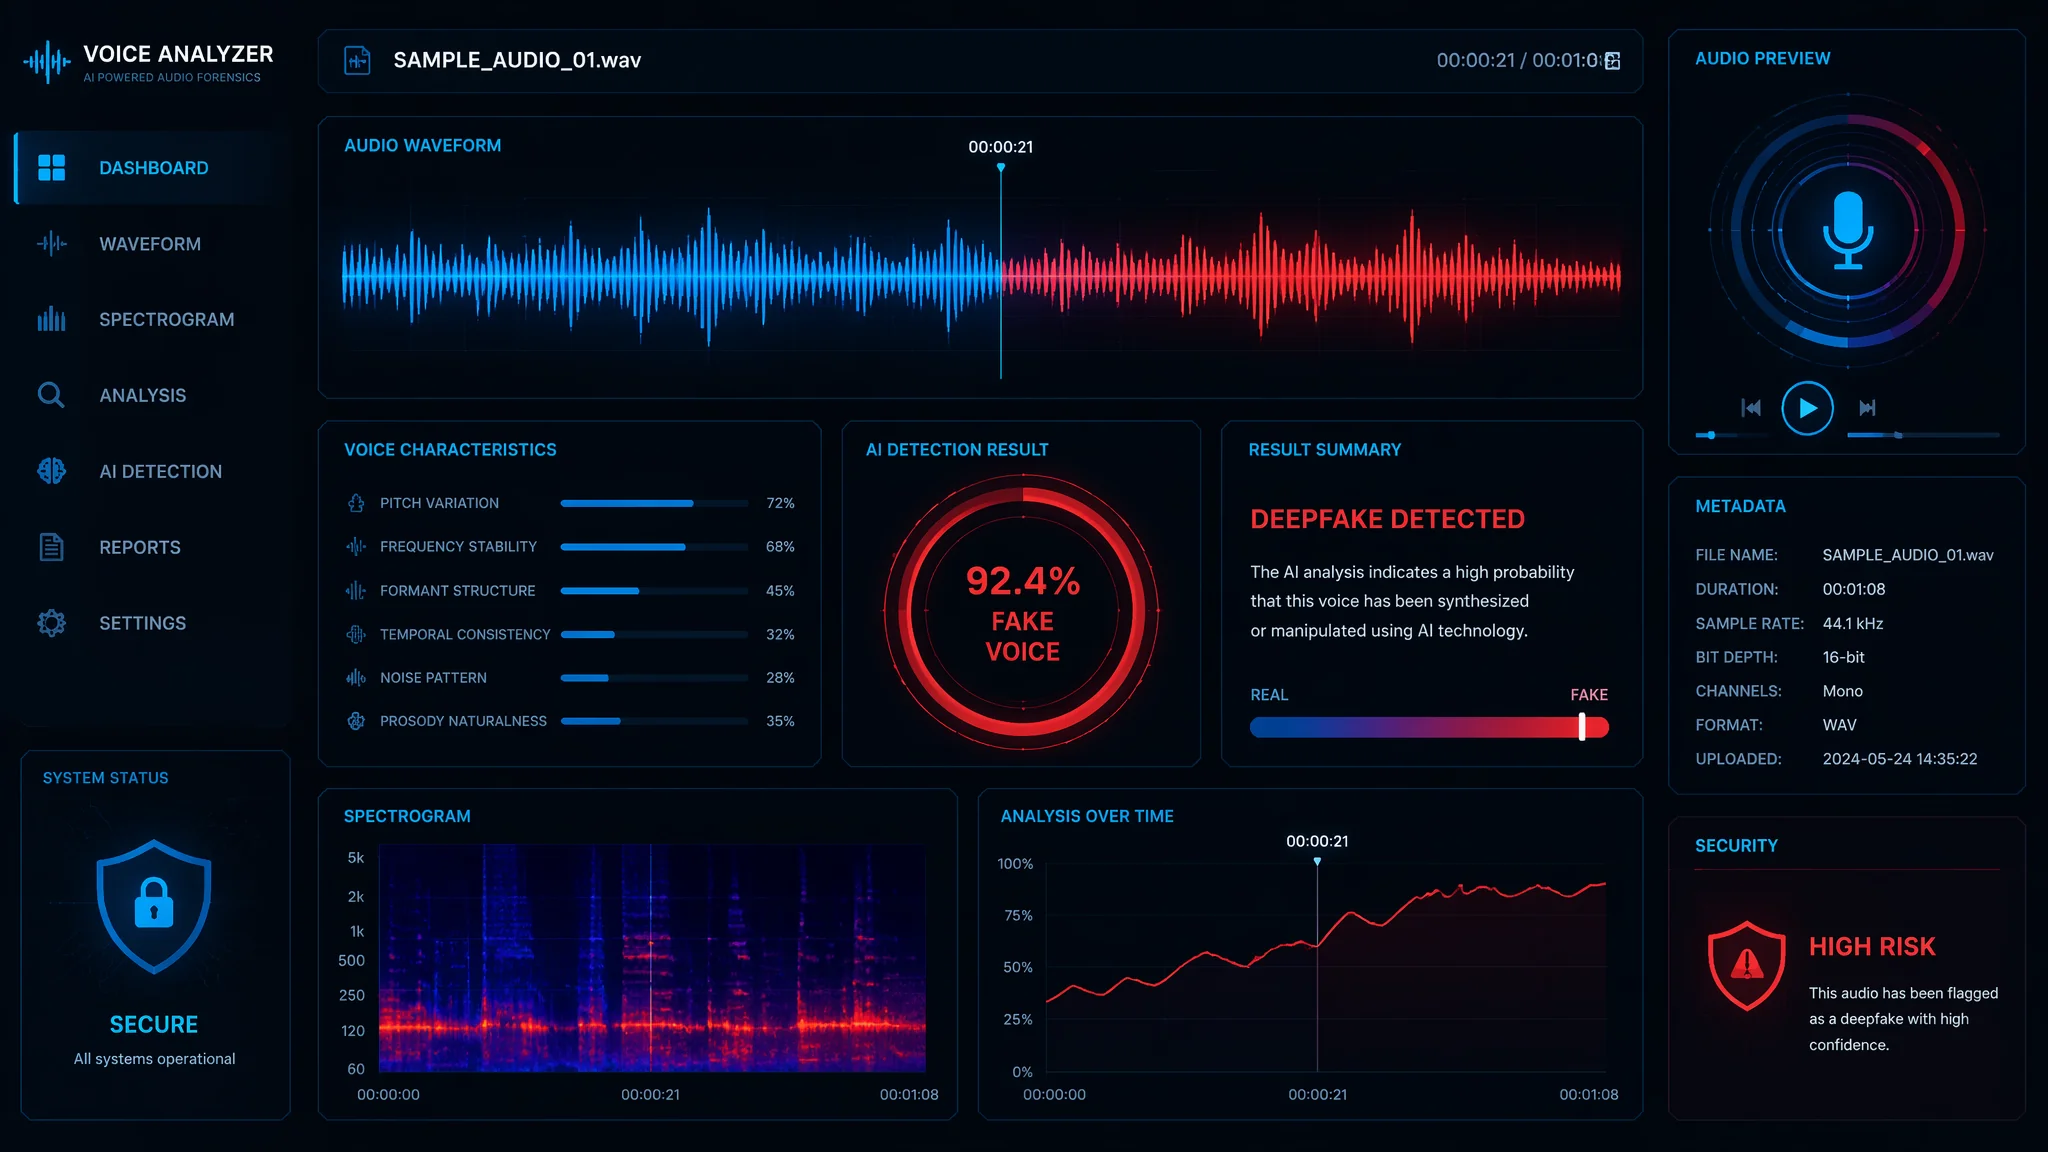Open the Settings gear icon
Screen dimensions: 2048x1152
coord(51,623)
